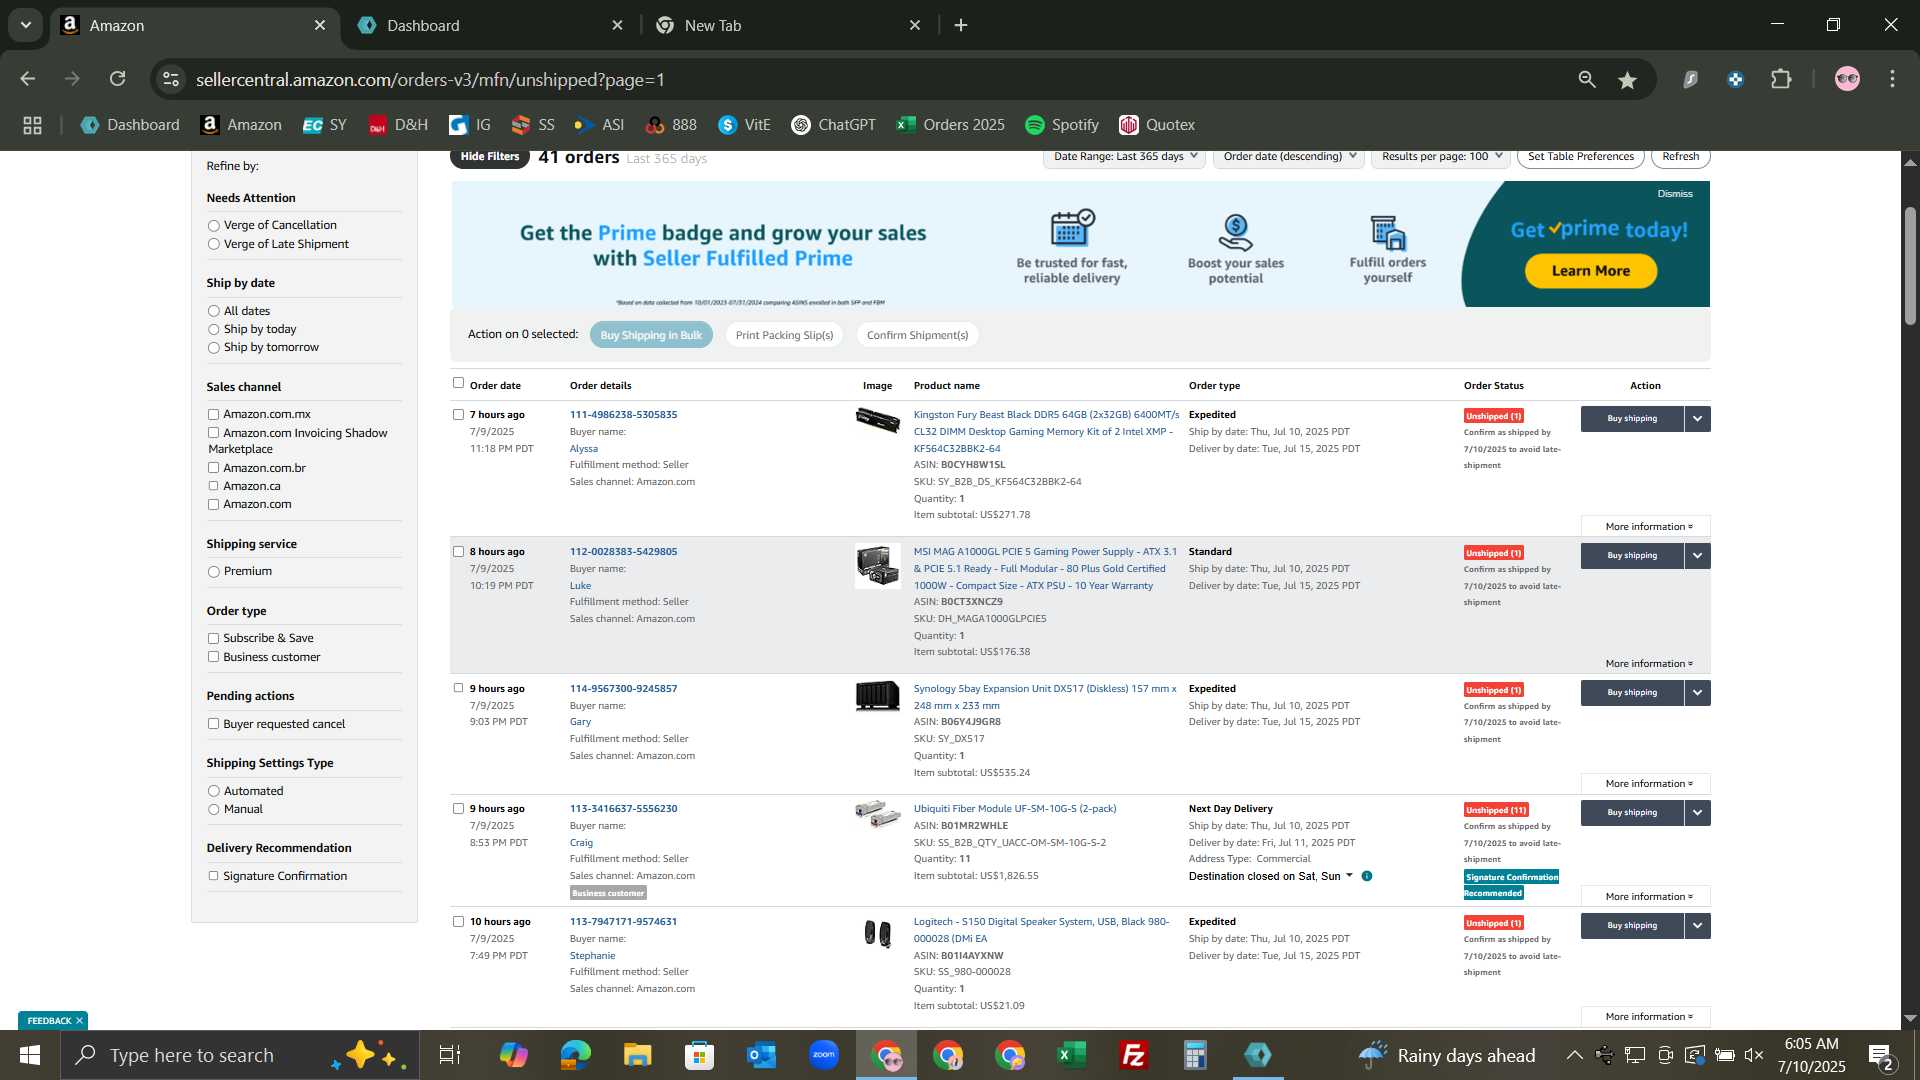Image resolution: width=1920 pixels, height=1080 pixels.
Task: Check the select-all orders checkbox in header
Action: (458, 383)
